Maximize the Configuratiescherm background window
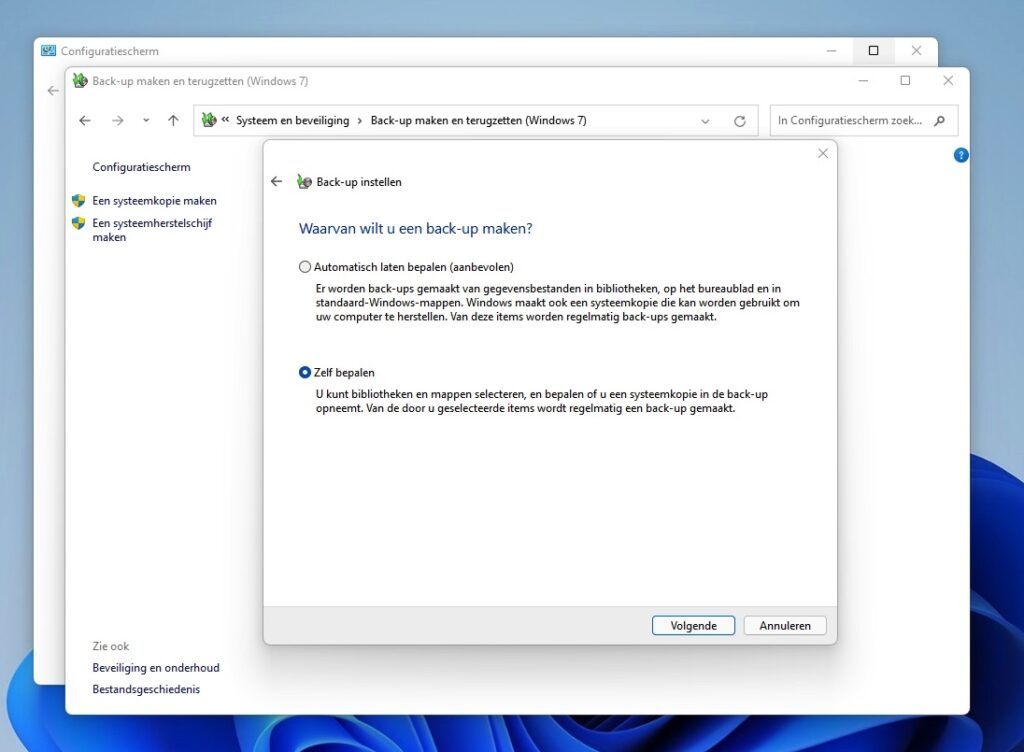Viewport: 1024px width, 752px height. coord(873,51)
